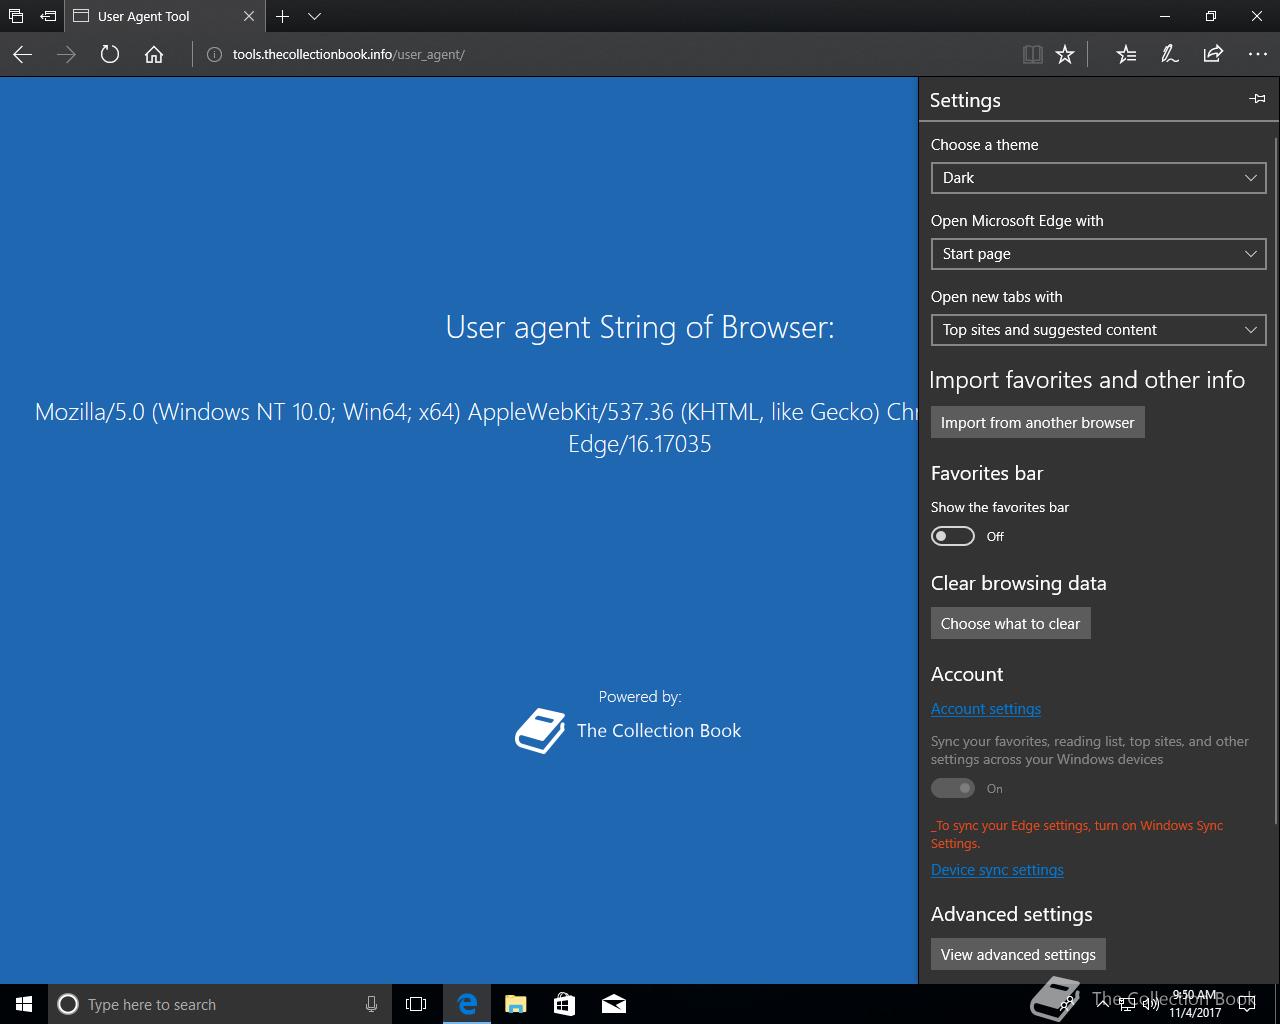Toggle Show the favorites bar switch
The image size is (1280, 1024).
click(952, 536)
